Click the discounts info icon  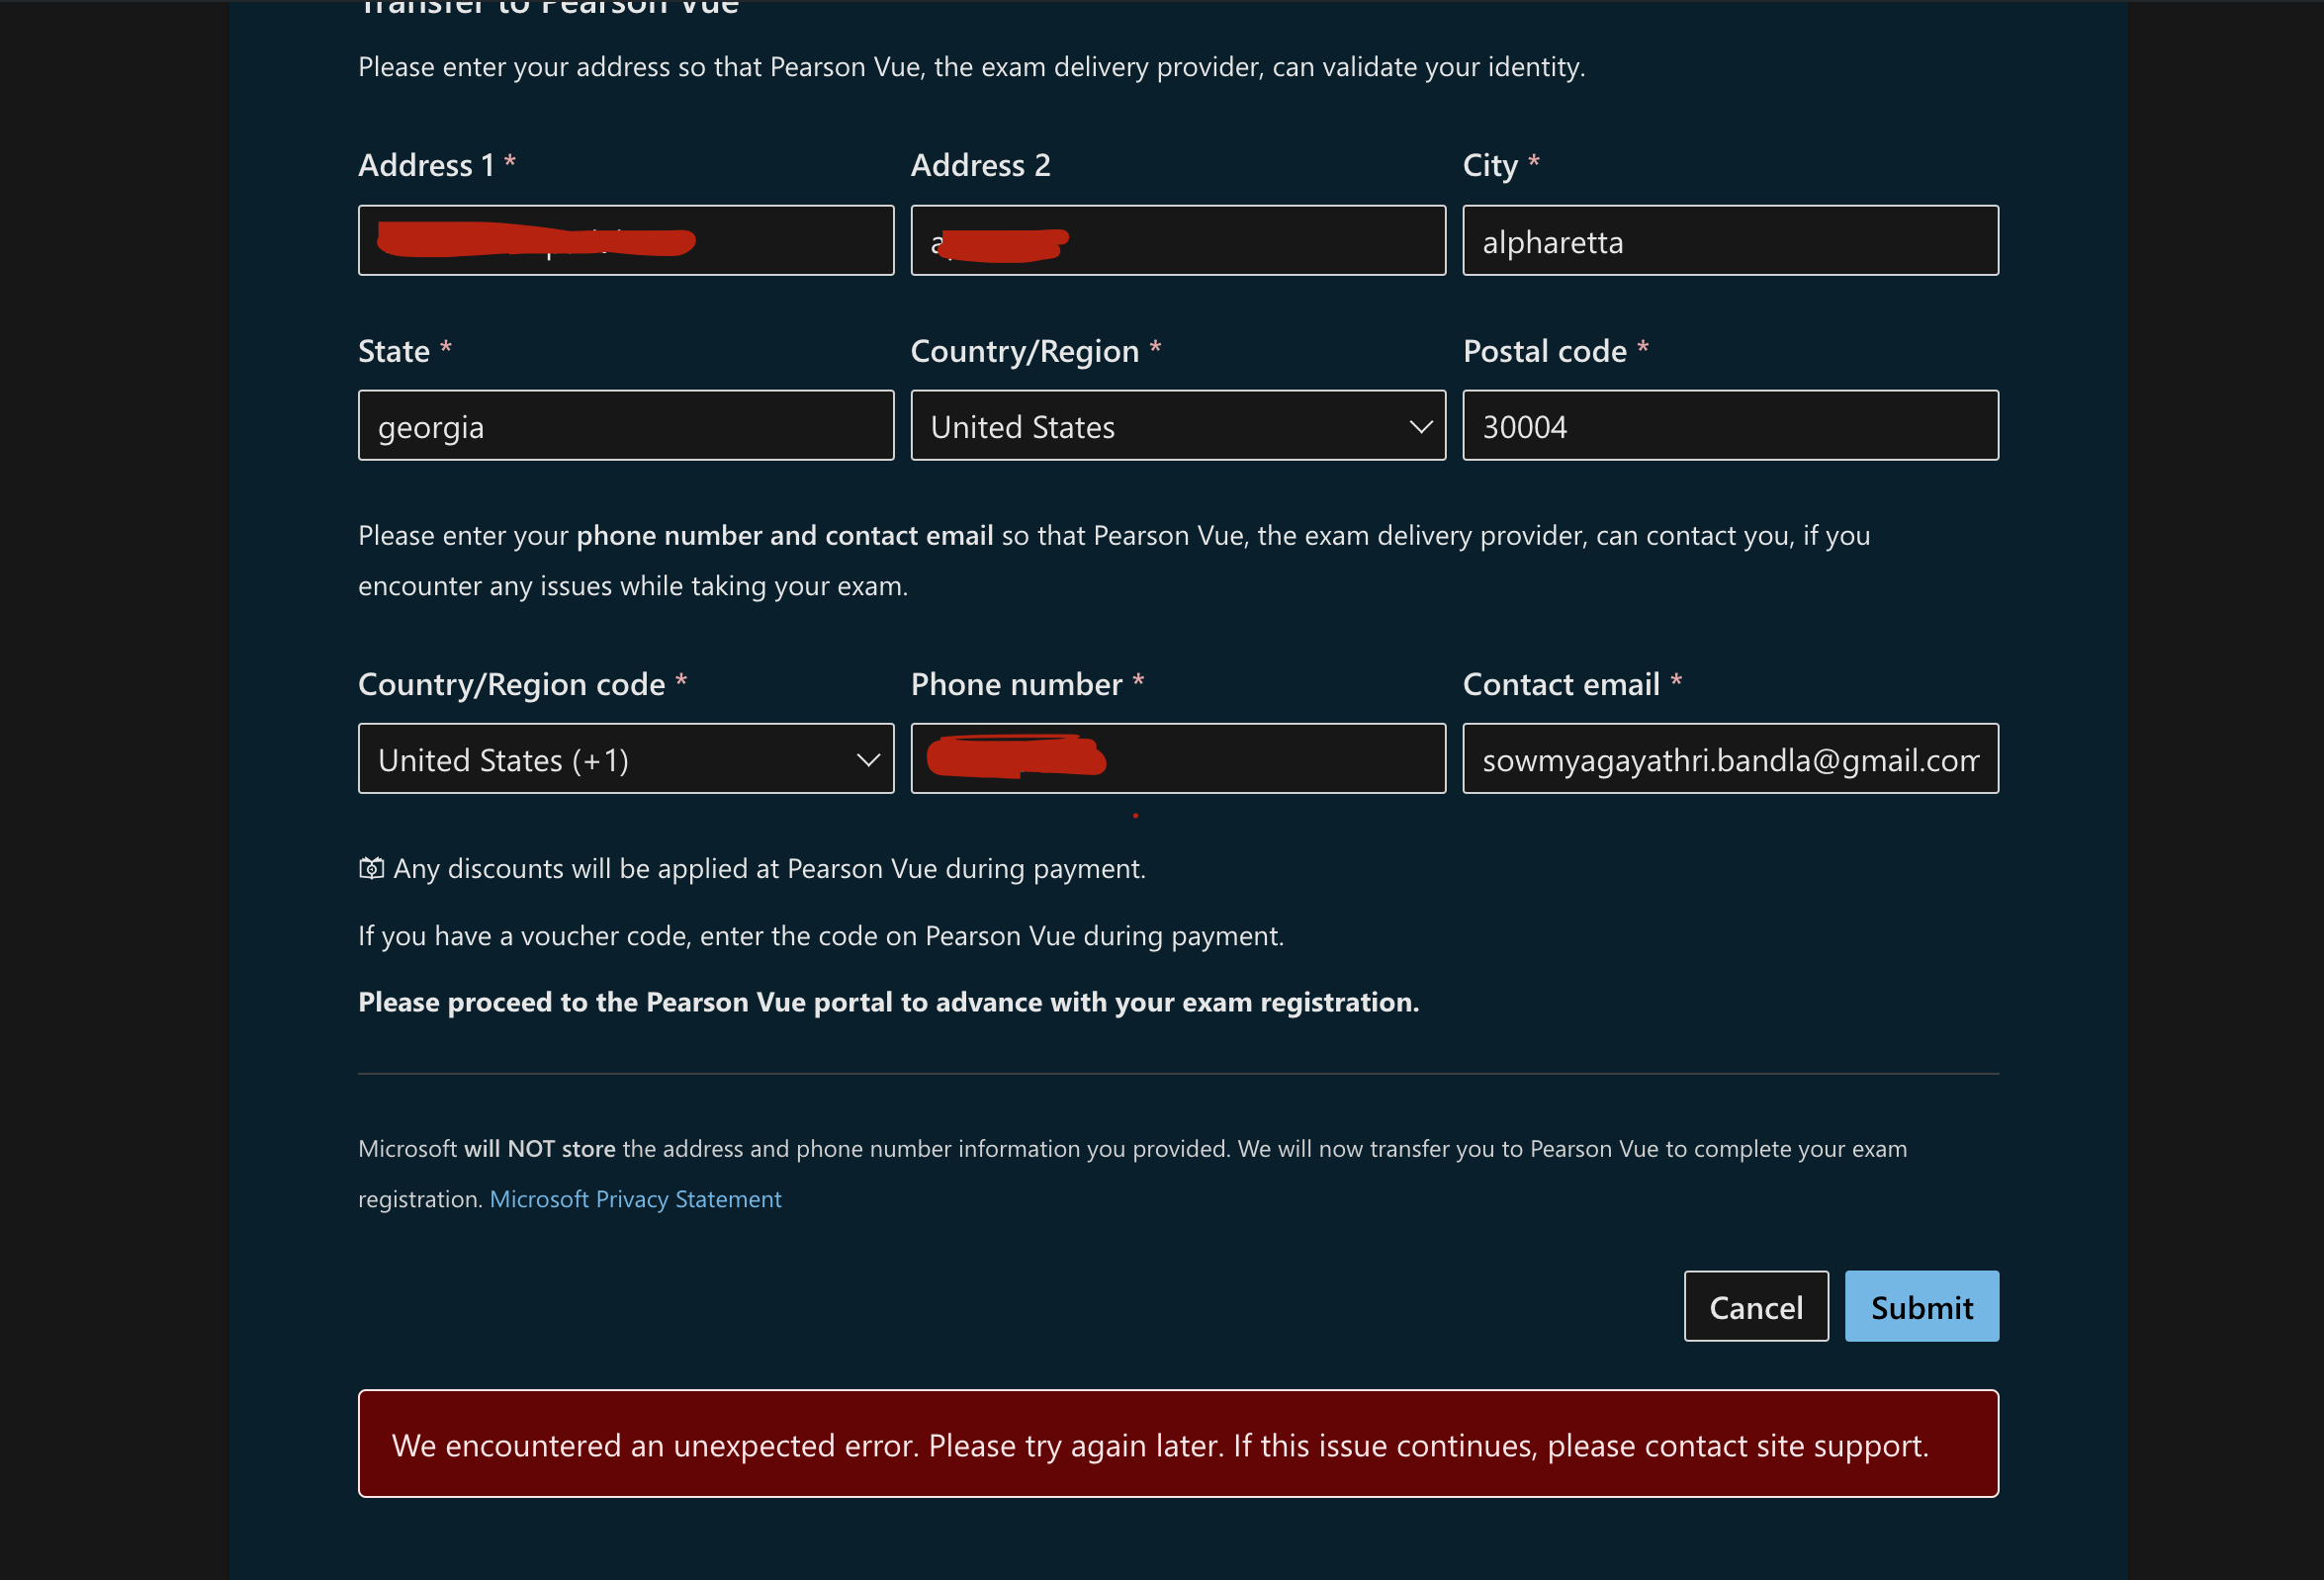coord(370,868)
